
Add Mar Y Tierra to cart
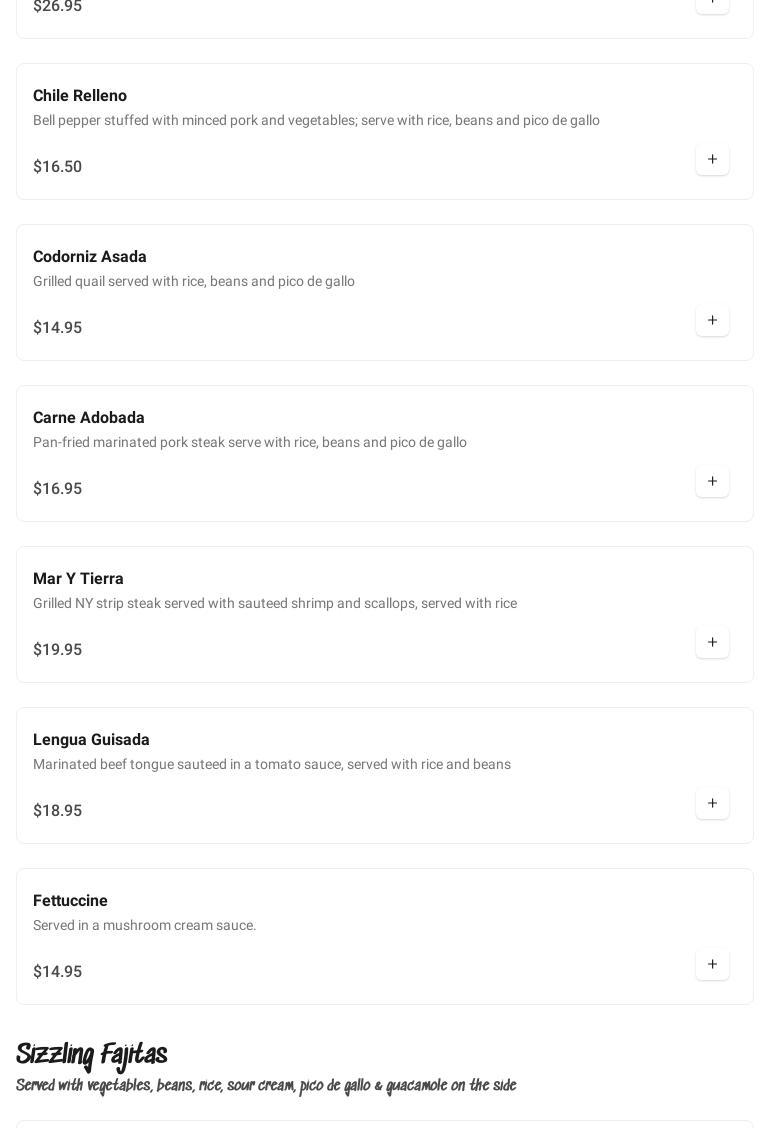pos(712,643)
